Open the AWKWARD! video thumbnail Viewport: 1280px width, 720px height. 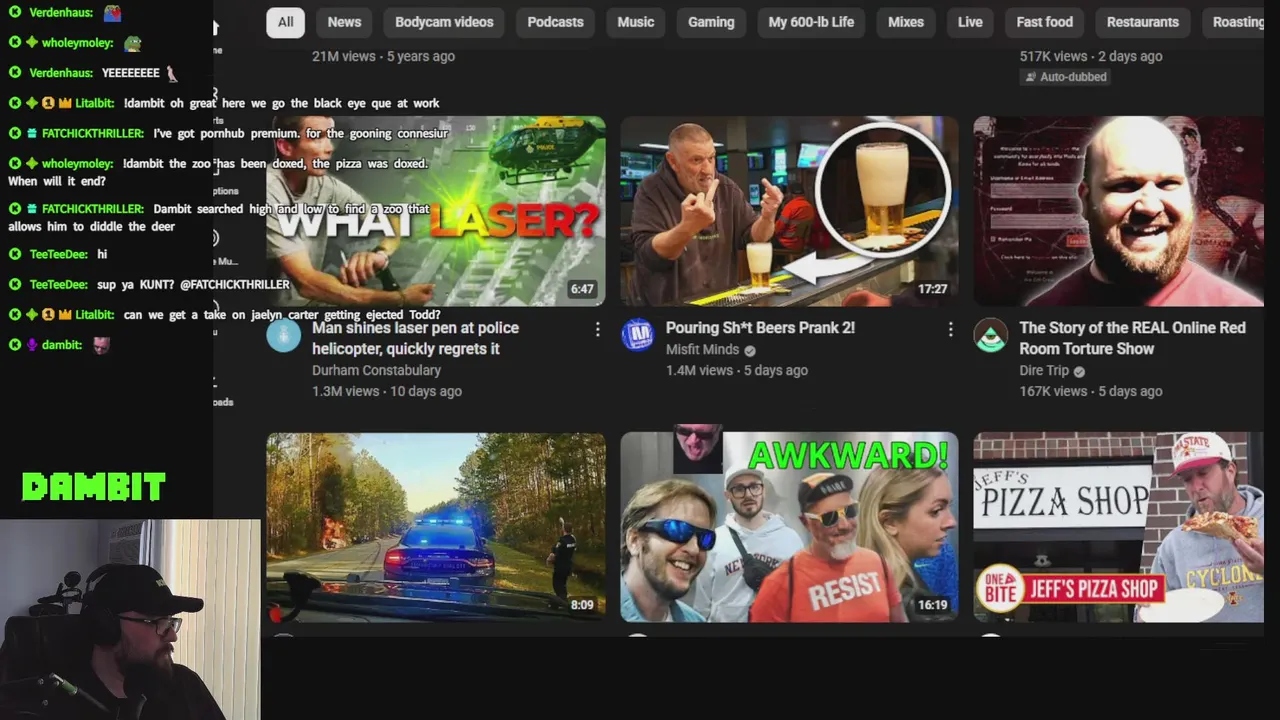[x=789, y=527]
